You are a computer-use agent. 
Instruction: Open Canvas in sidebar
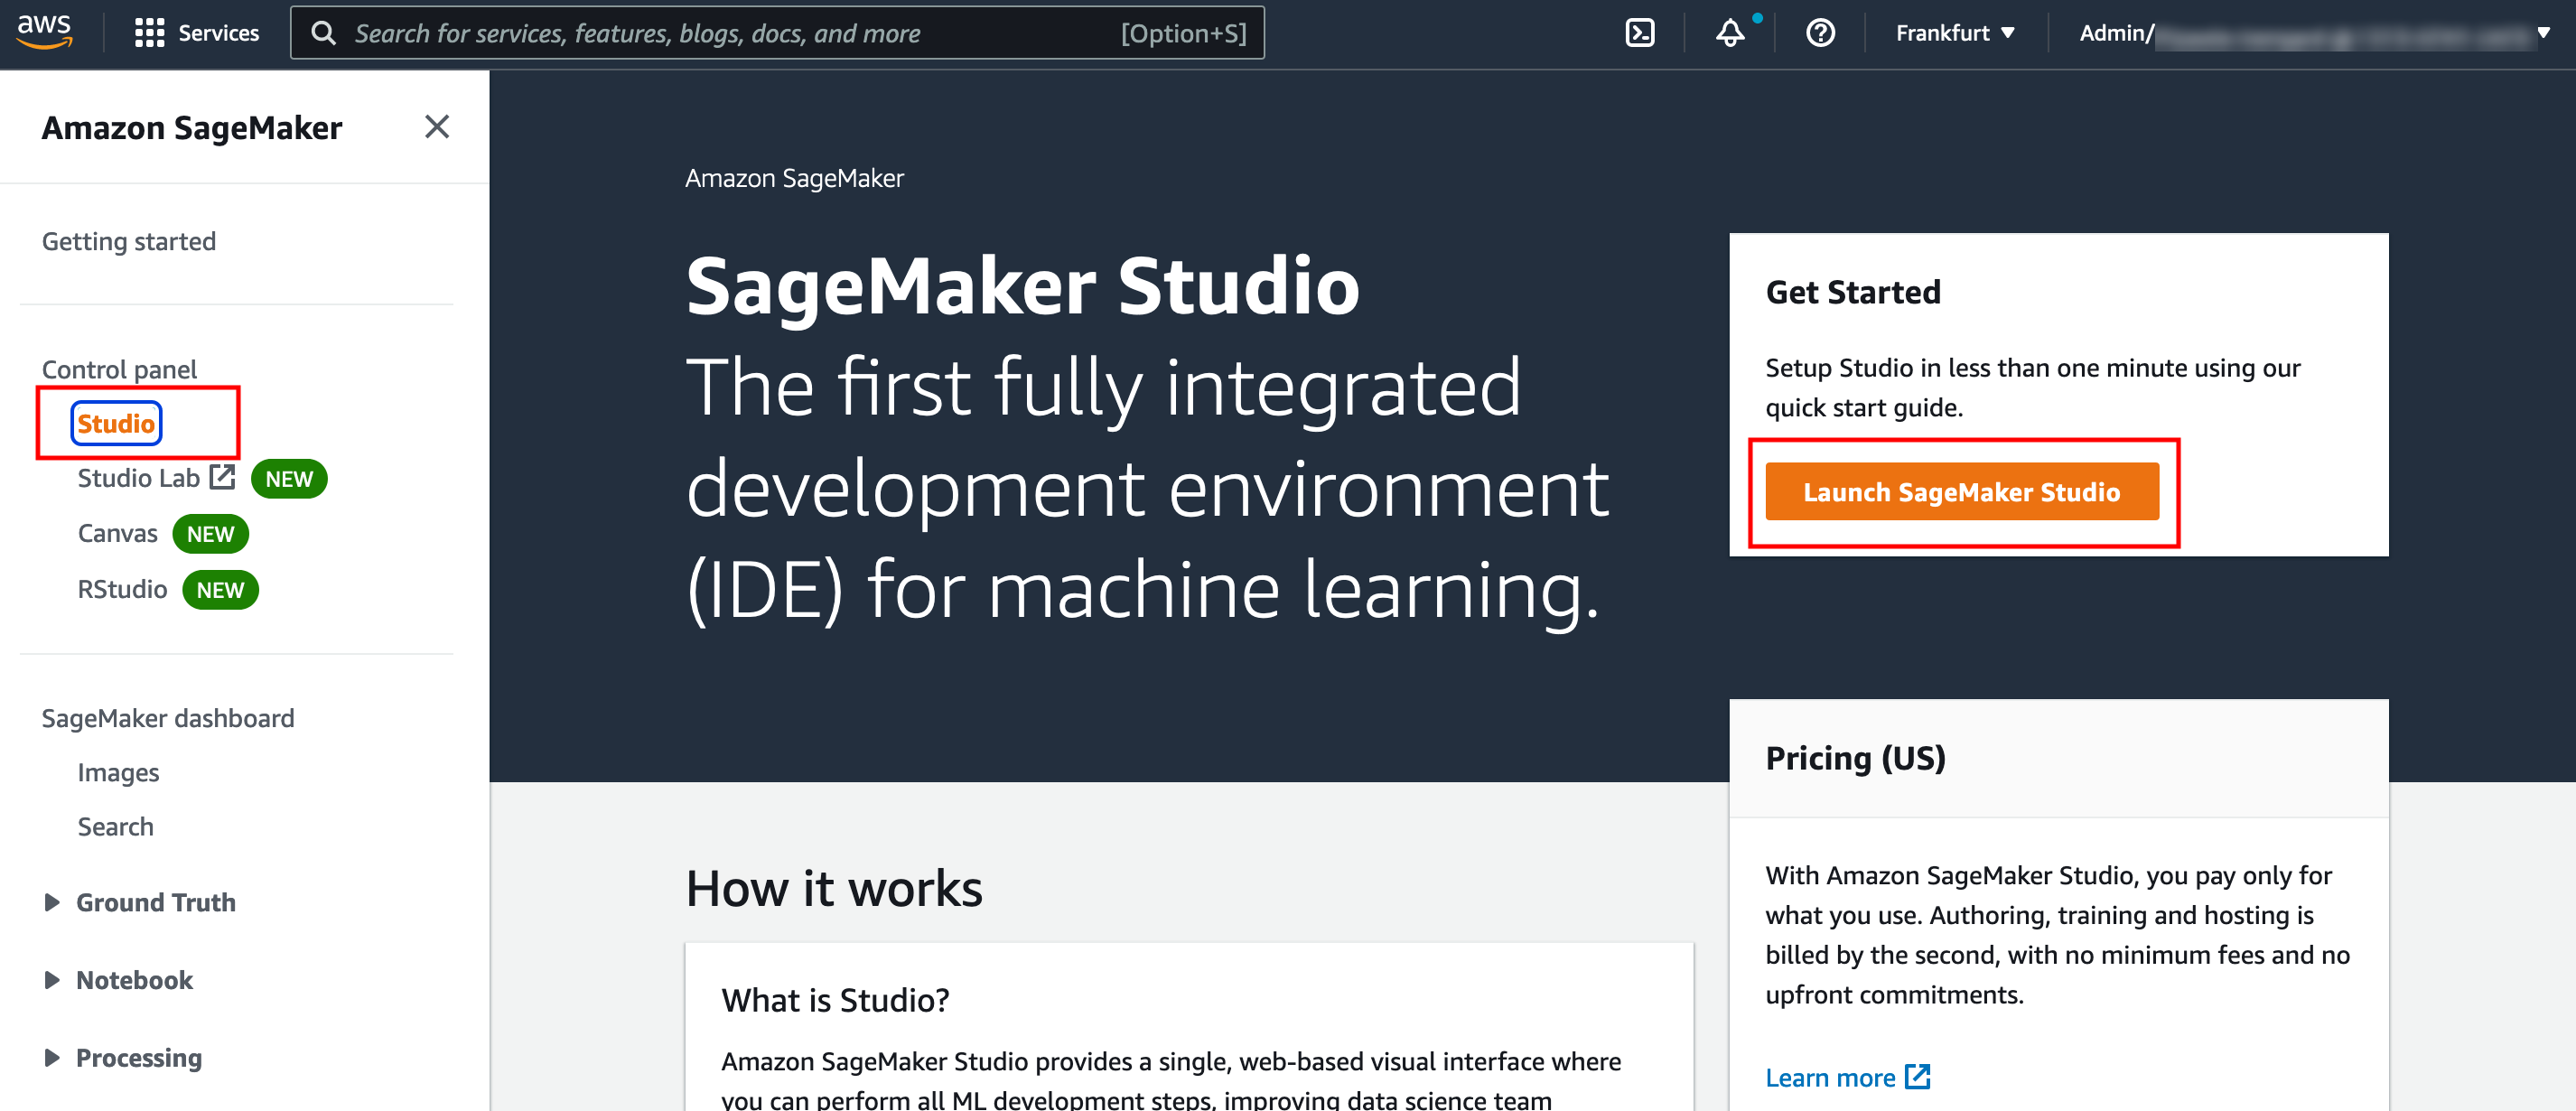coord(118,533)
